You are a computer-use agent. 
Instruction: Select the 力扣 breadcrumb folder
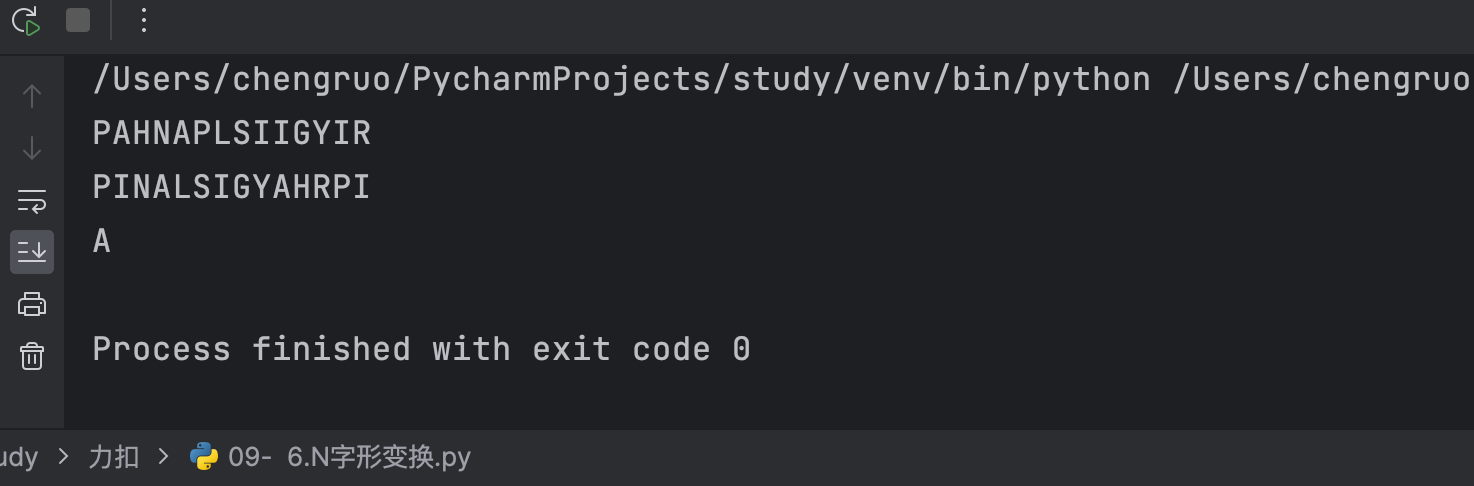coord(113,458)
